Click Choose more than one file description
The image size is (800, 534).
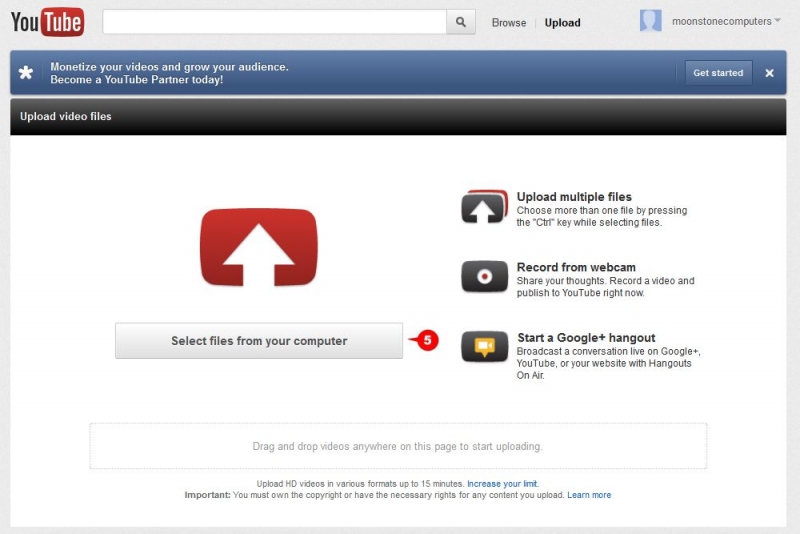pyautogui.click(x=602, y=216)
